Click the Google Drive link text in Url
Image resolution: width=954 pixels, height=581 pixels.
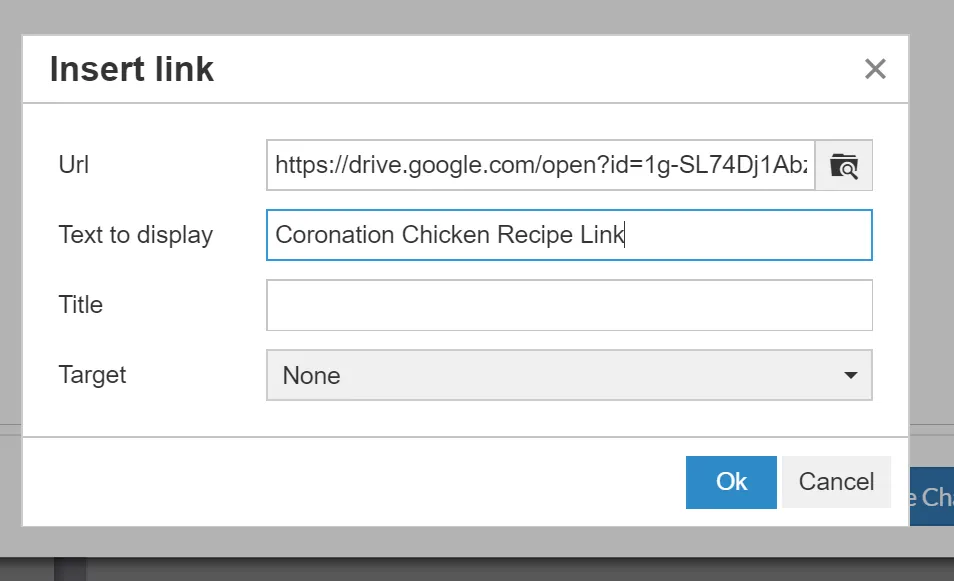[x=540, y=165]
